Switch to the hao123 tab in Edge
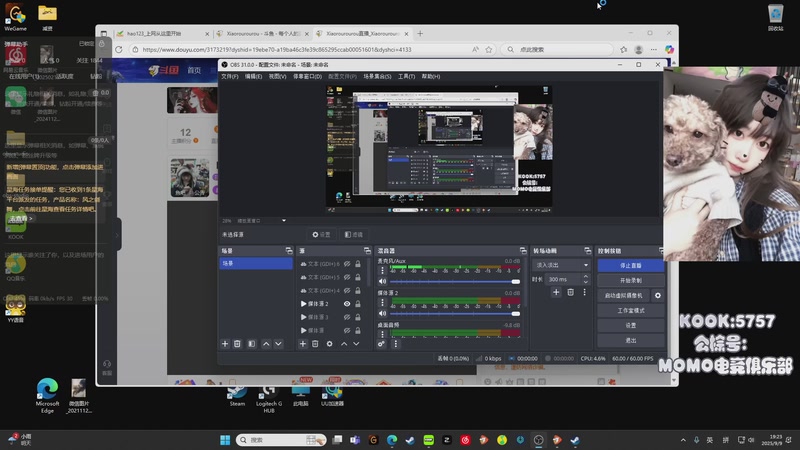800x450 pixels. point(159,34)
